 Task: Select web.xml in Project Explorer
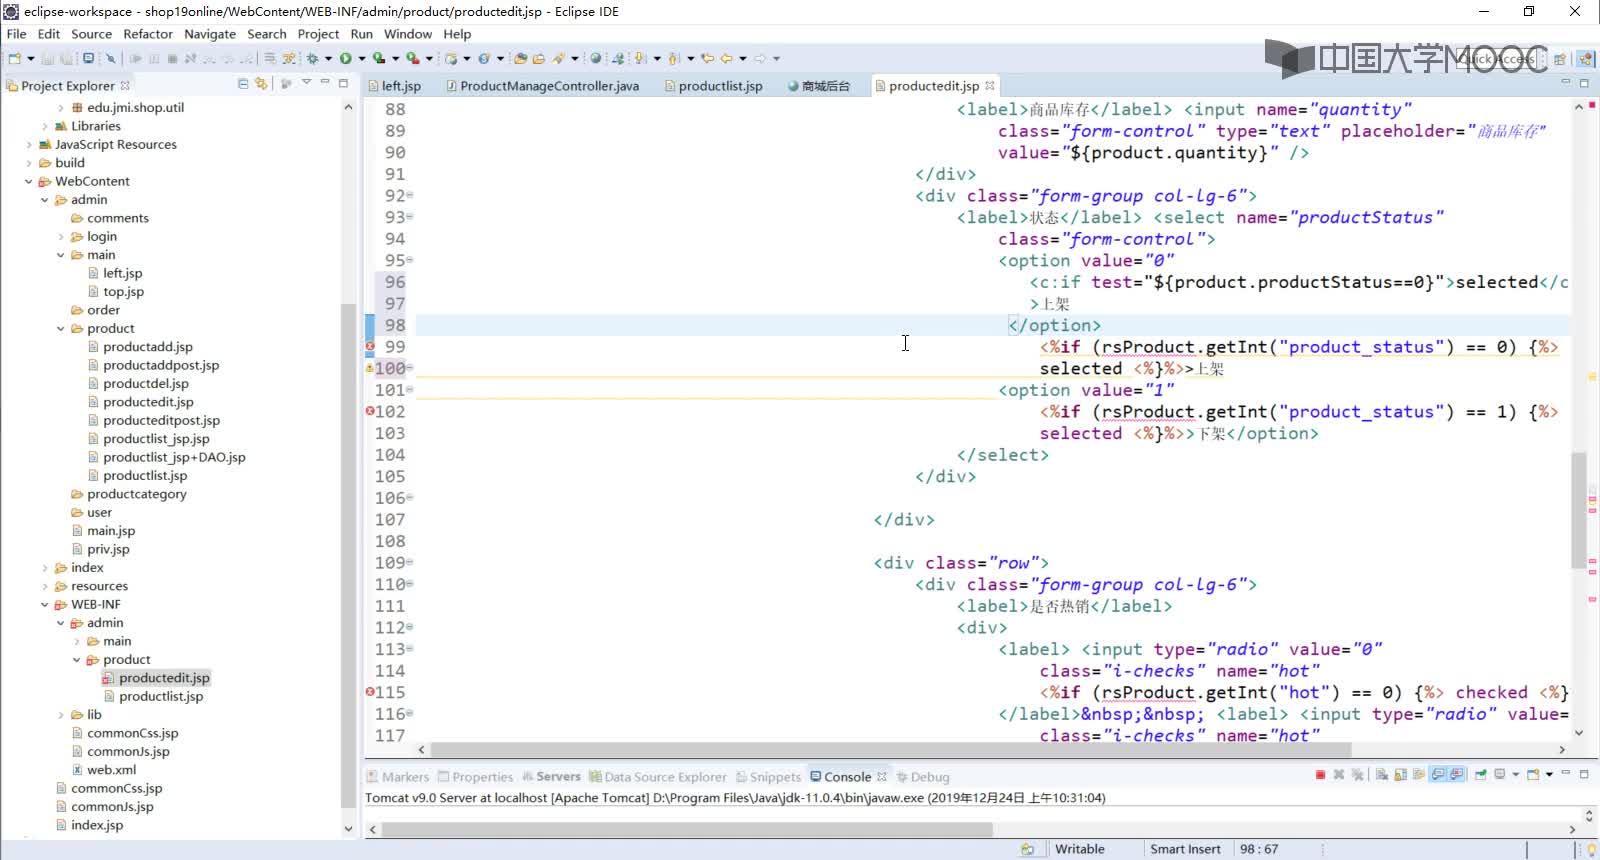pos(111,770)
